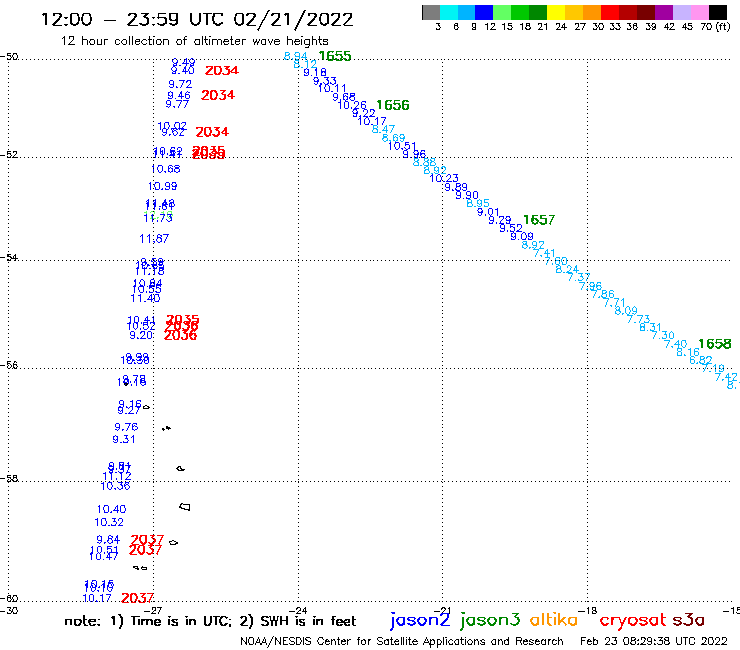Click the green 1655 time stamp
Viewport: 740px width, 650px height.
click(335, 56)
